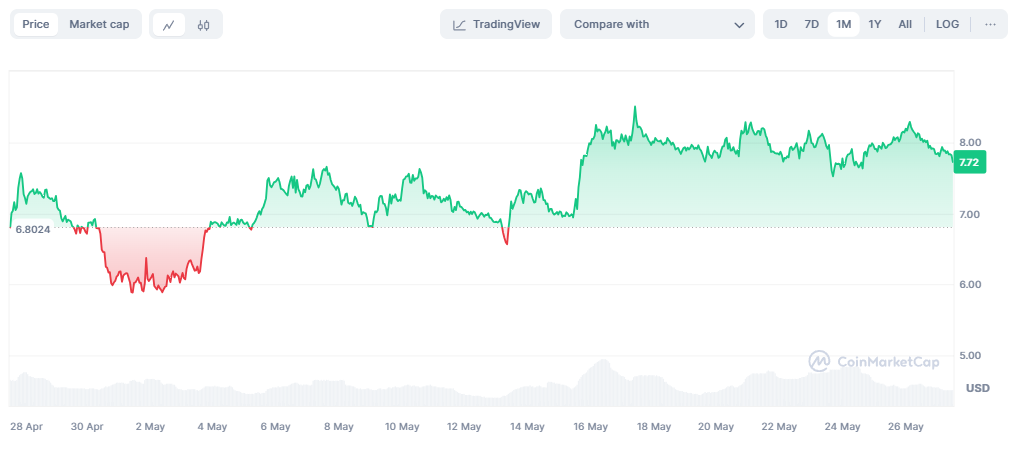This screenshot has height=451, width=1010.
Task: Toggle the LOG scale option
Action: coord(947,24)
